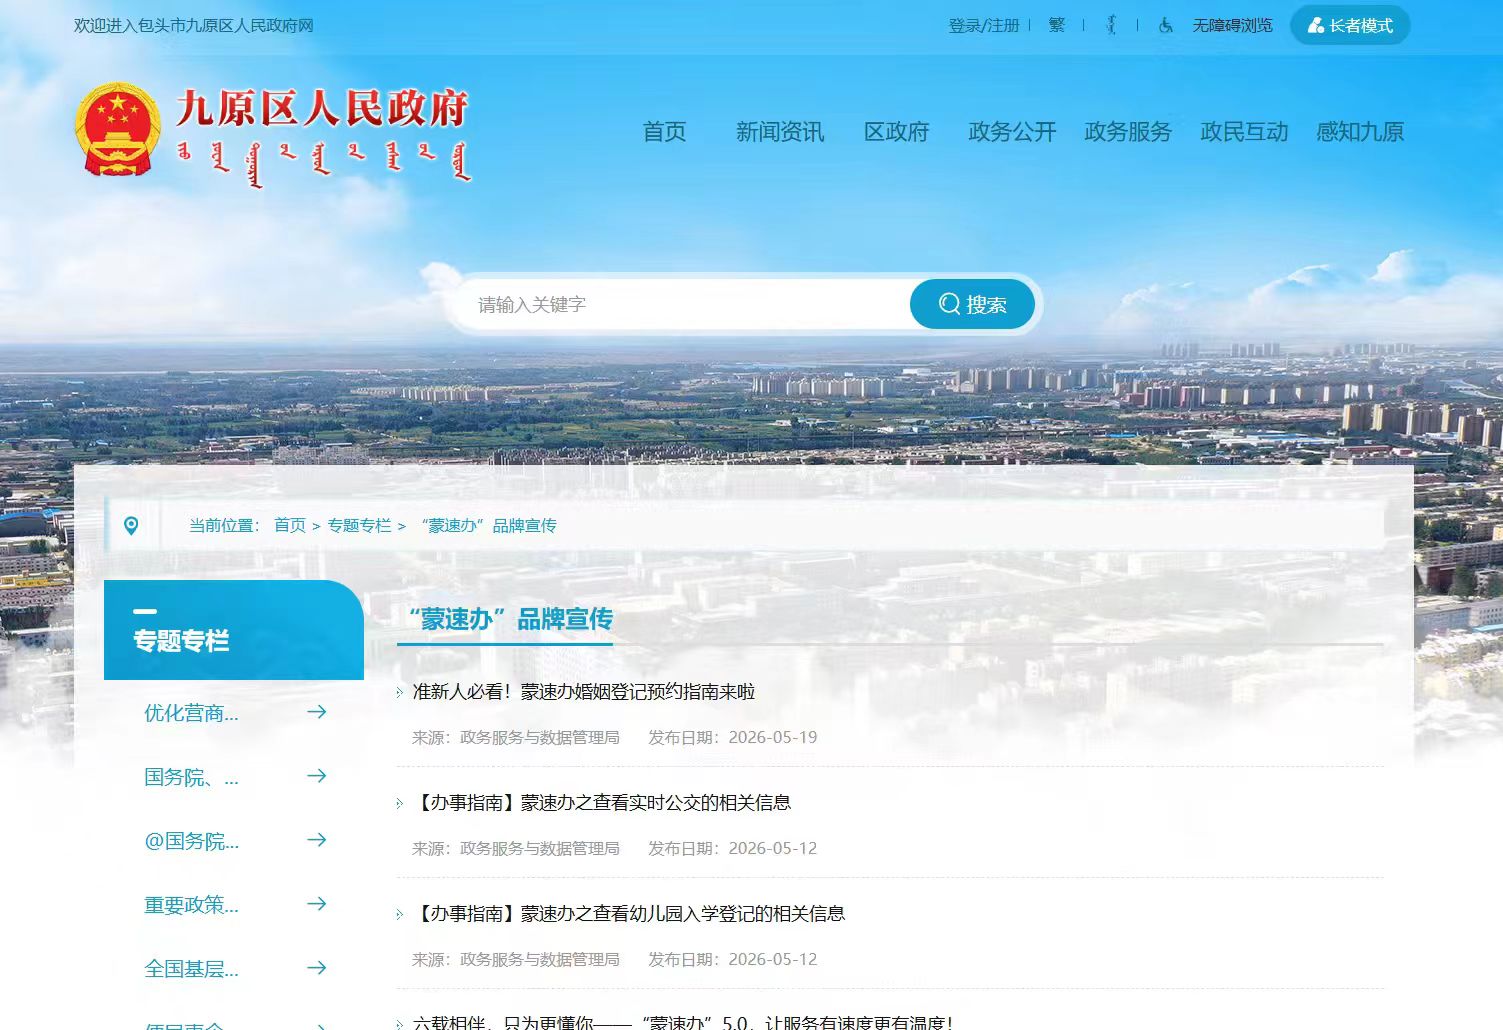Go to 专题专栏 in breadcrumb
Screen dimensions: 1503x1030
pos(359,526)
